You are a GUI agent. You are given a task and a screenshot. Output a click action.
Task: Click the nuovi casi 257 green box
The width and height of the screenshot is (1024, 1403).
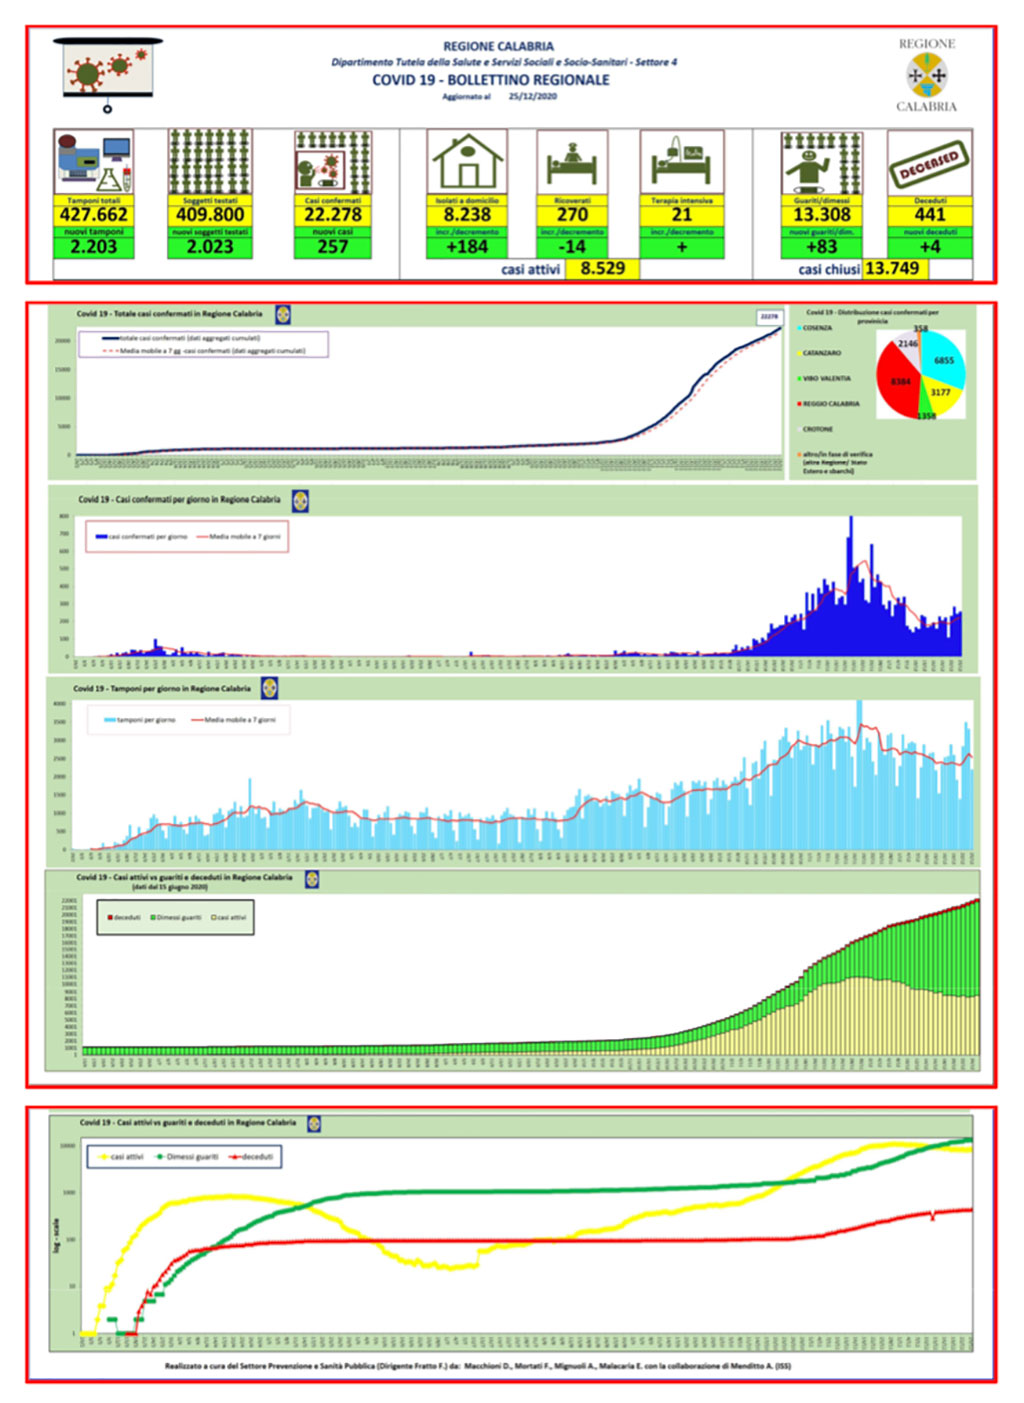[x=333, y=246]
